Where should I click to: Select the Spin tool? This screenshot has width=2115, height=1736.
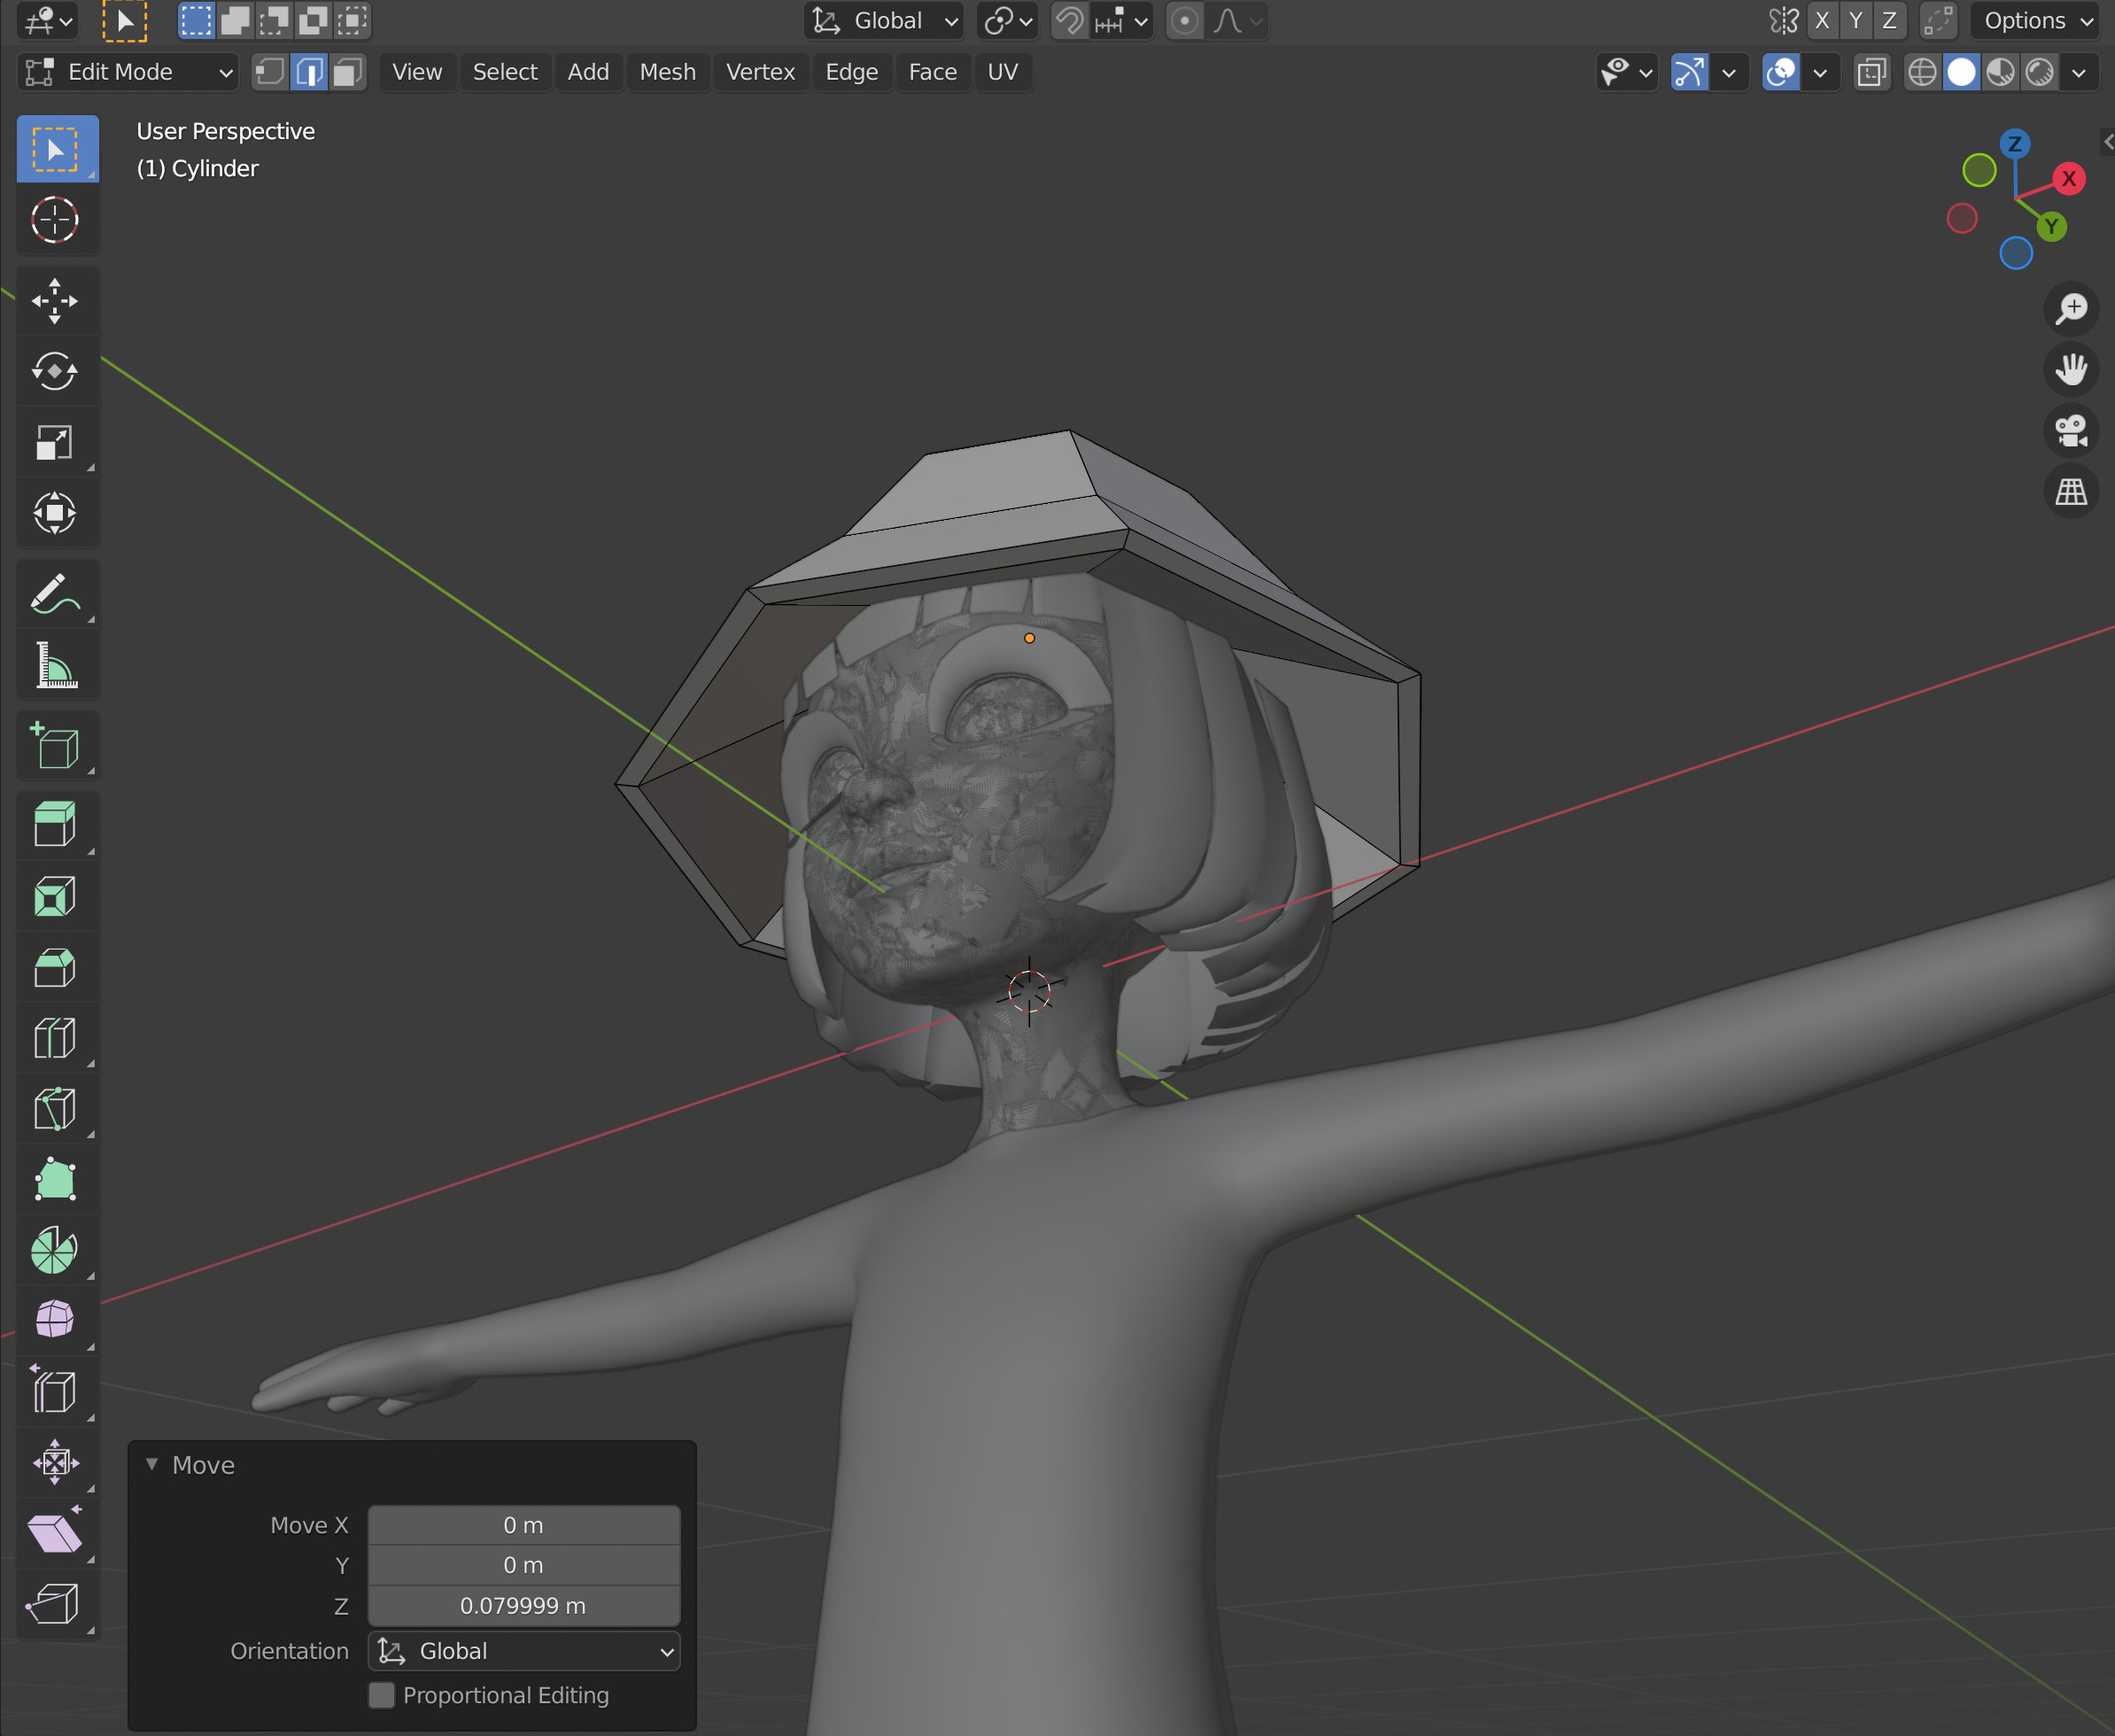coord(57,1251)
